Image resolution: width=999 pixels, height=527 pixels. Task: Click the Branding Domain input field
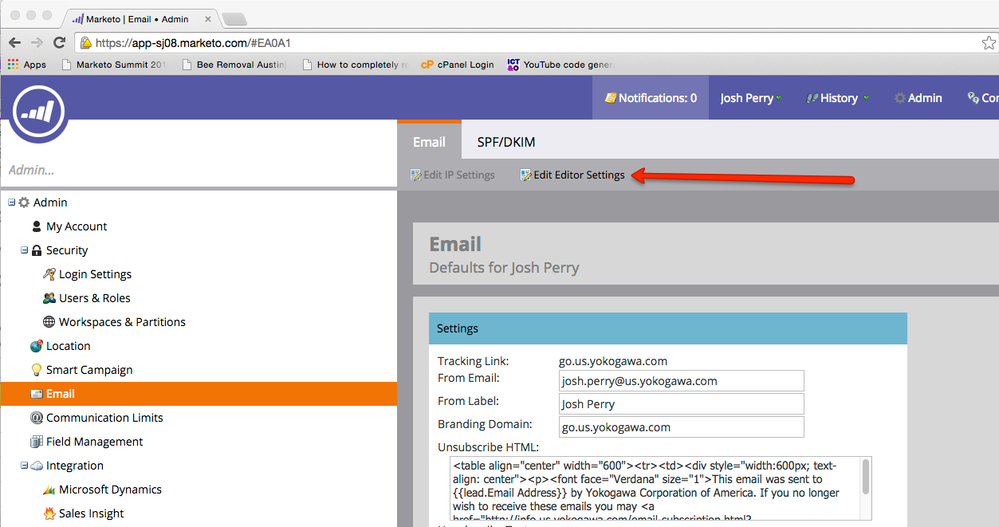tap(681, 427)
